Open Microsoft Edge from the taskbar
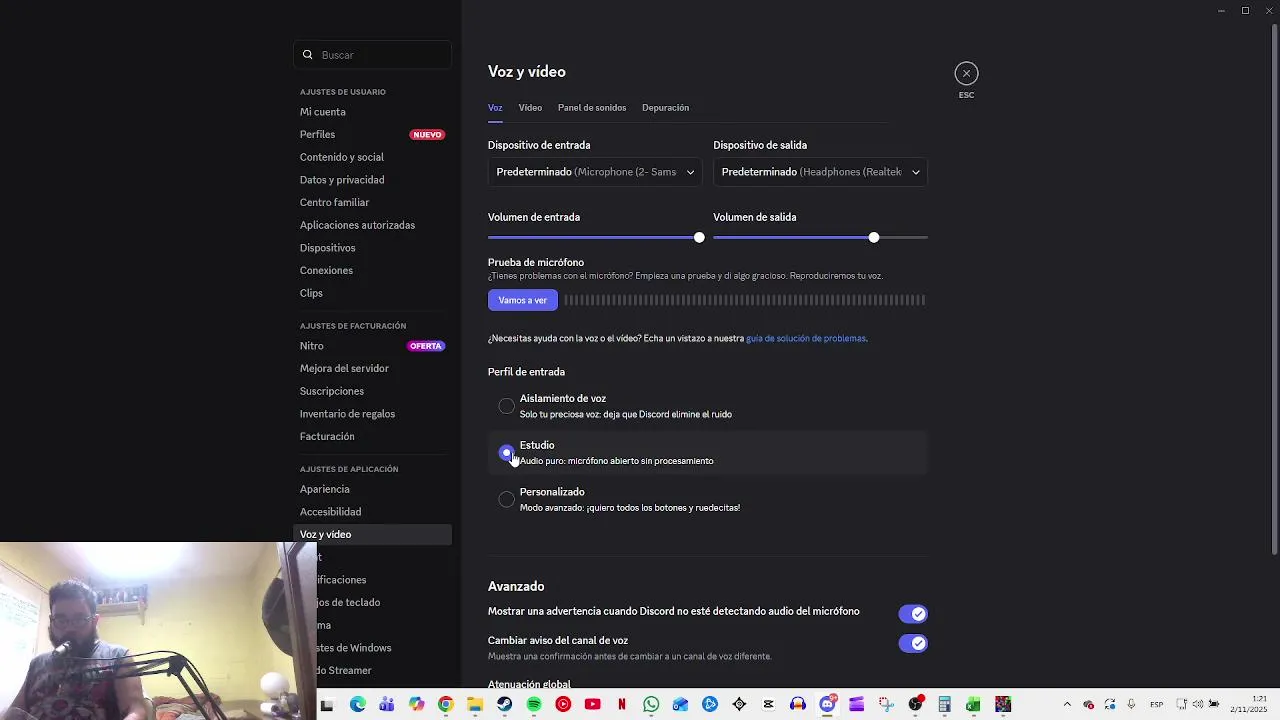This screenshot has width=1280, height=720. (358, 705)
